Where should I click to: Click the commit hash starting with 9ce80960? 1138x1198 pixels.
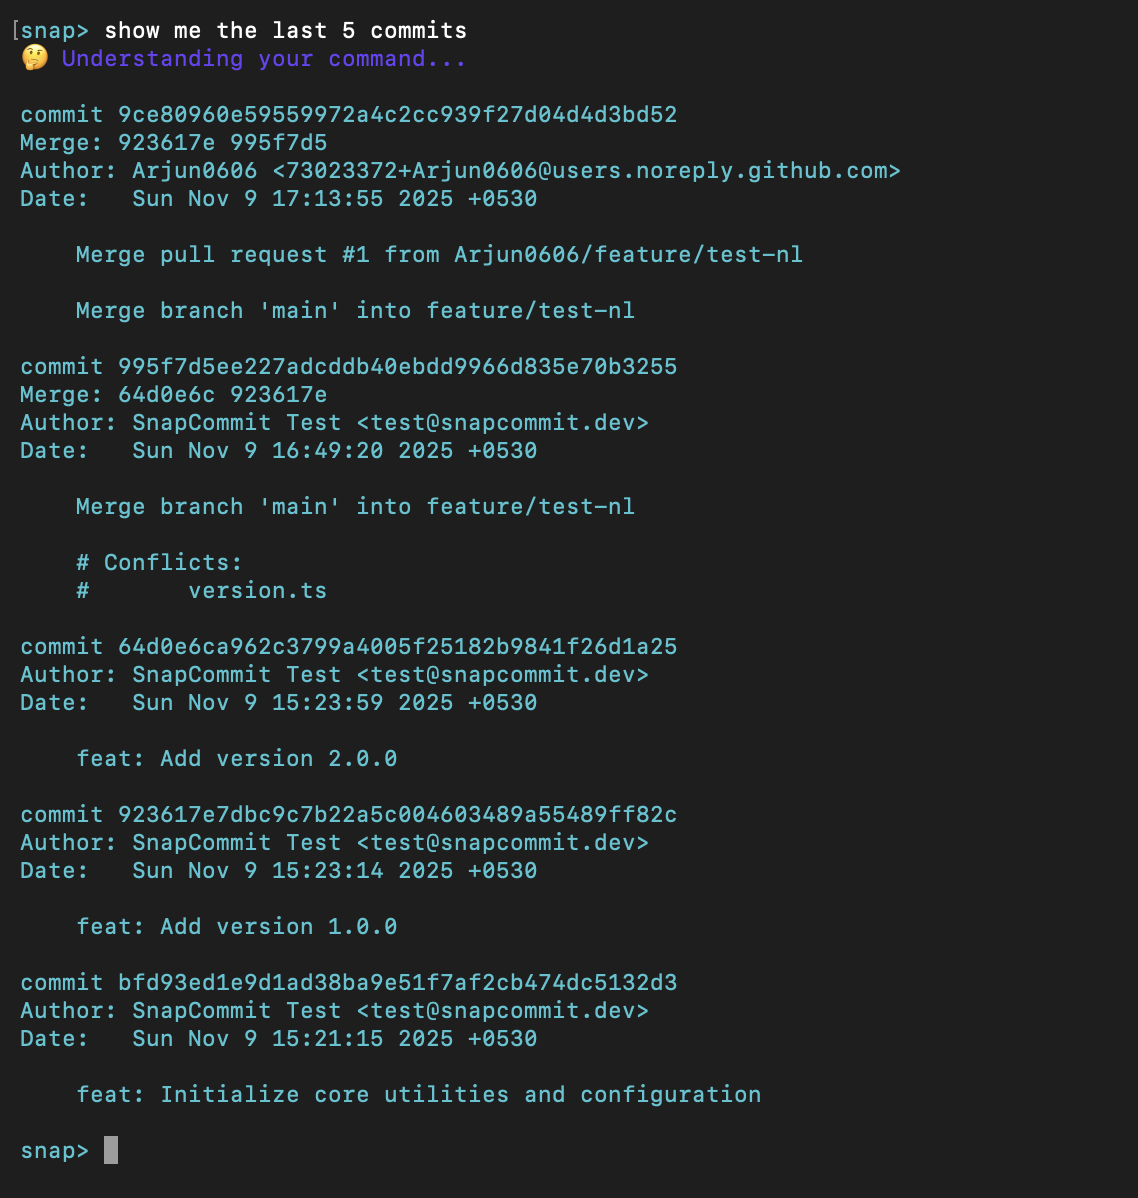tap(397, 114)
